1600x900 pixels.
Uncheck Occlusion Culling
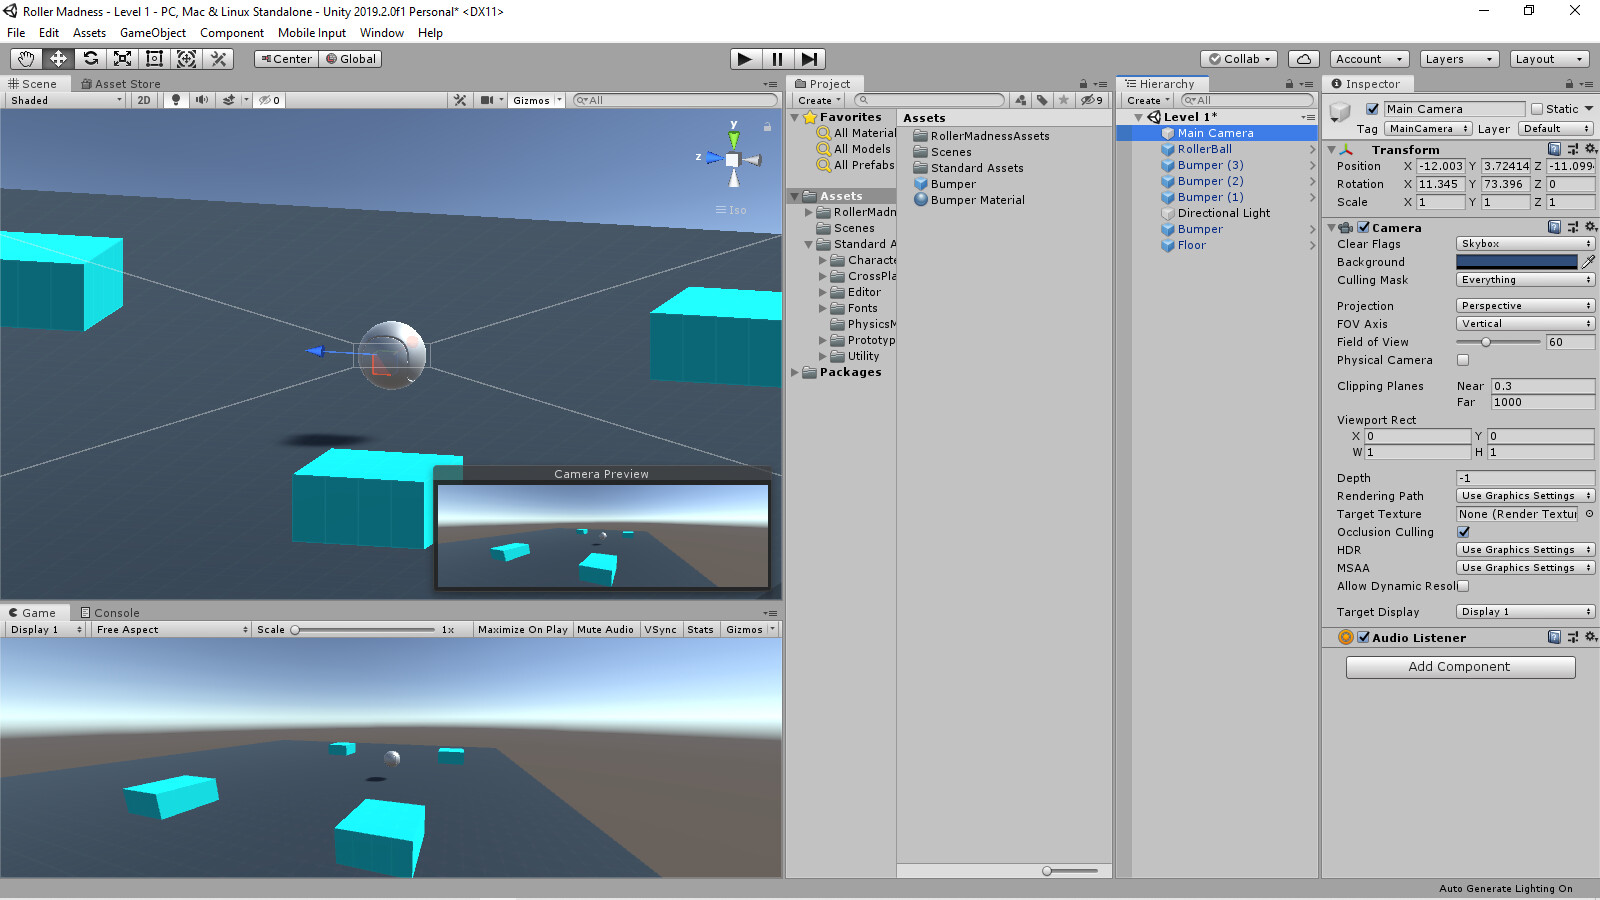click(x=1463, y=532)
